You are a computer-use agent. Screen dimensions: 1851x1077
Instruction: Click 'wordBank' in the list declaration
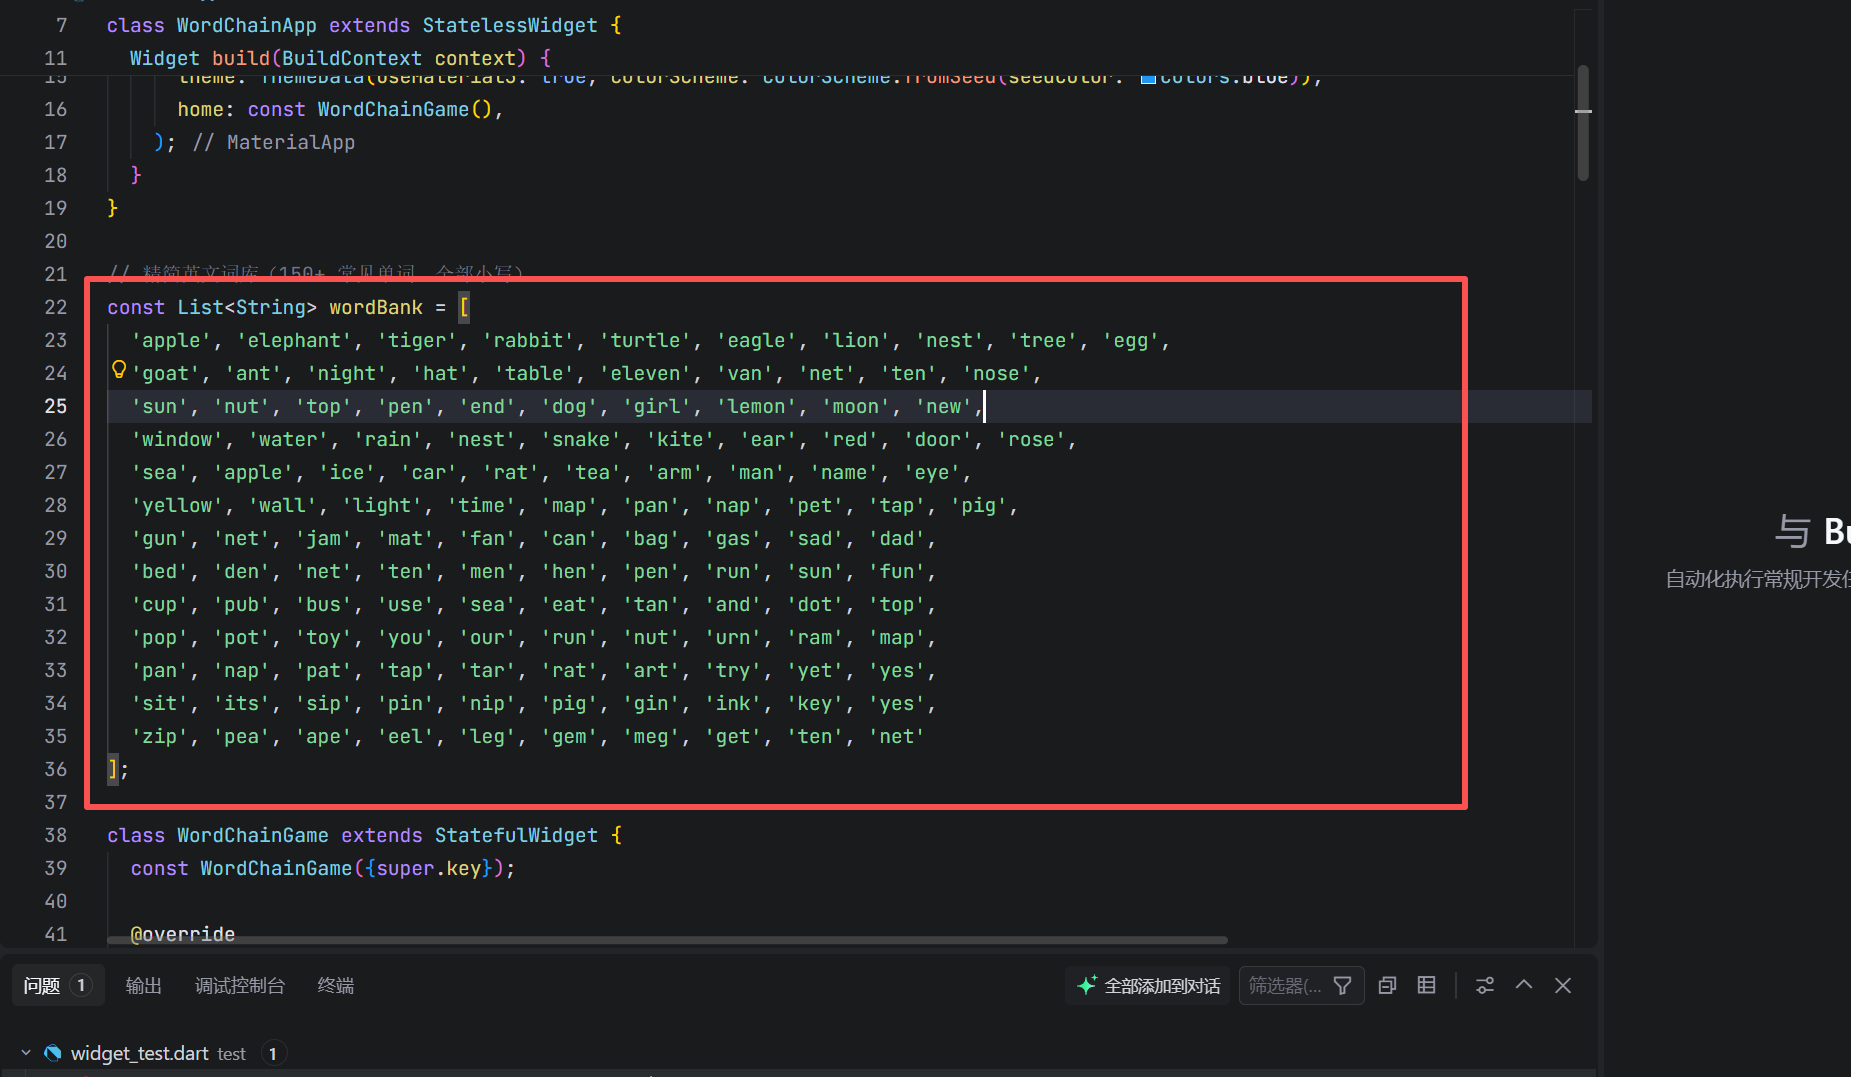coord(376,307)
